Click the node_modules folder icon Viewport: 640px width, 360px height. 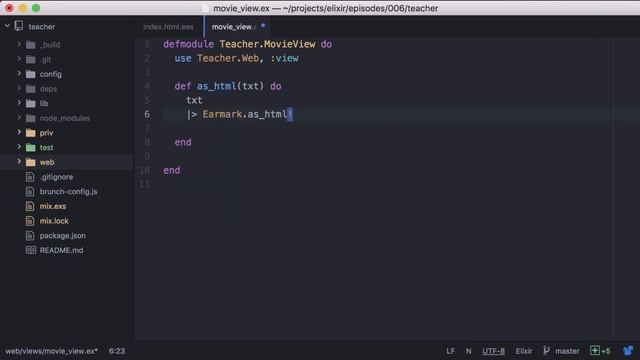pyautogui.click(x=31, y=118)
